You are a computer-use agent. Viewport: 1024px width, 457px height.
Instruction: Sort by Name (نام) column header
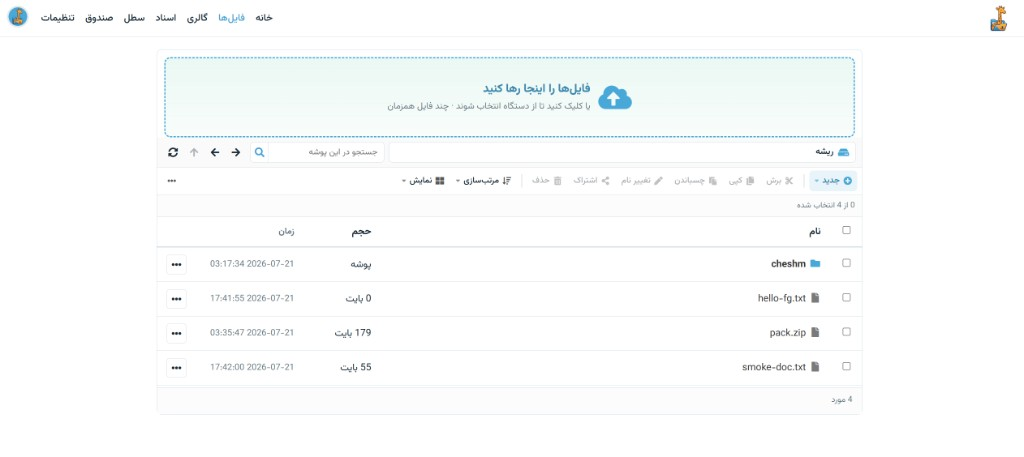coord(814,231)
